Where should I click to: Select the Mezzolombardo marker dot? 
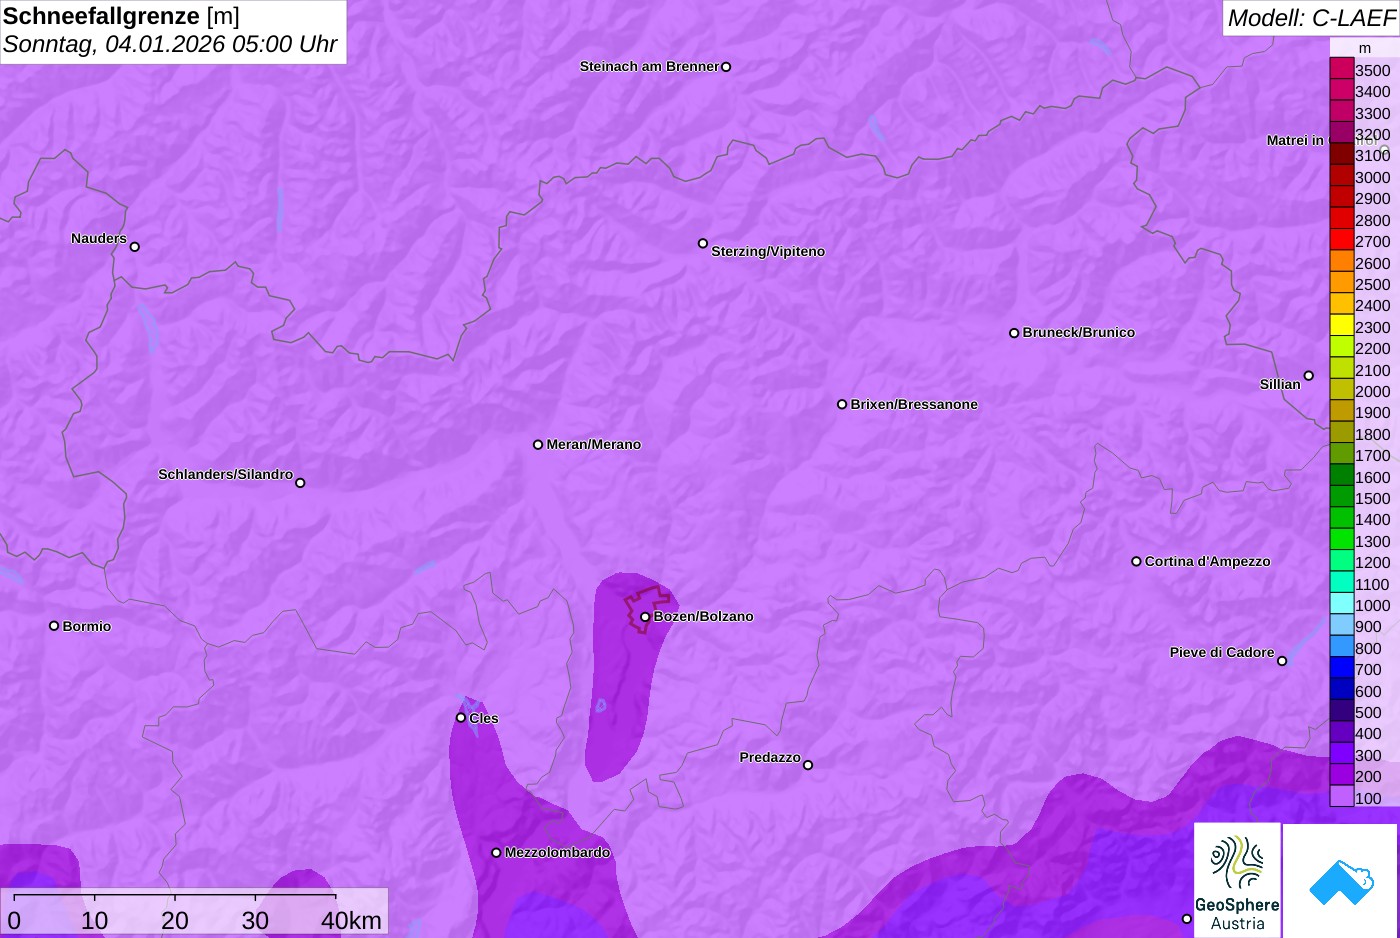tap(496, 853)
